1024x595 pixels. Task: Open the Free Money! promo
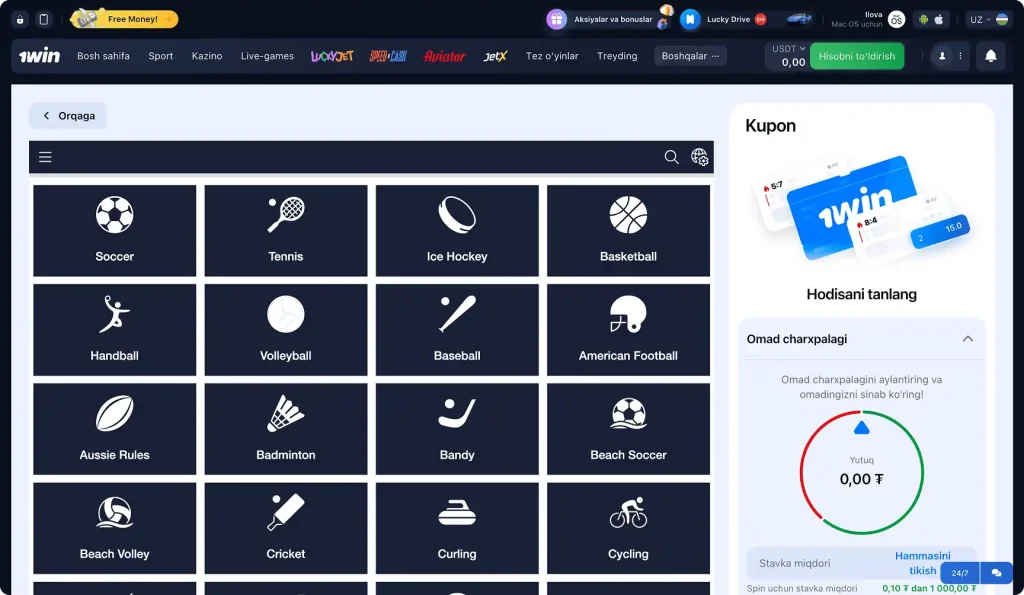[x=124, y=19]
